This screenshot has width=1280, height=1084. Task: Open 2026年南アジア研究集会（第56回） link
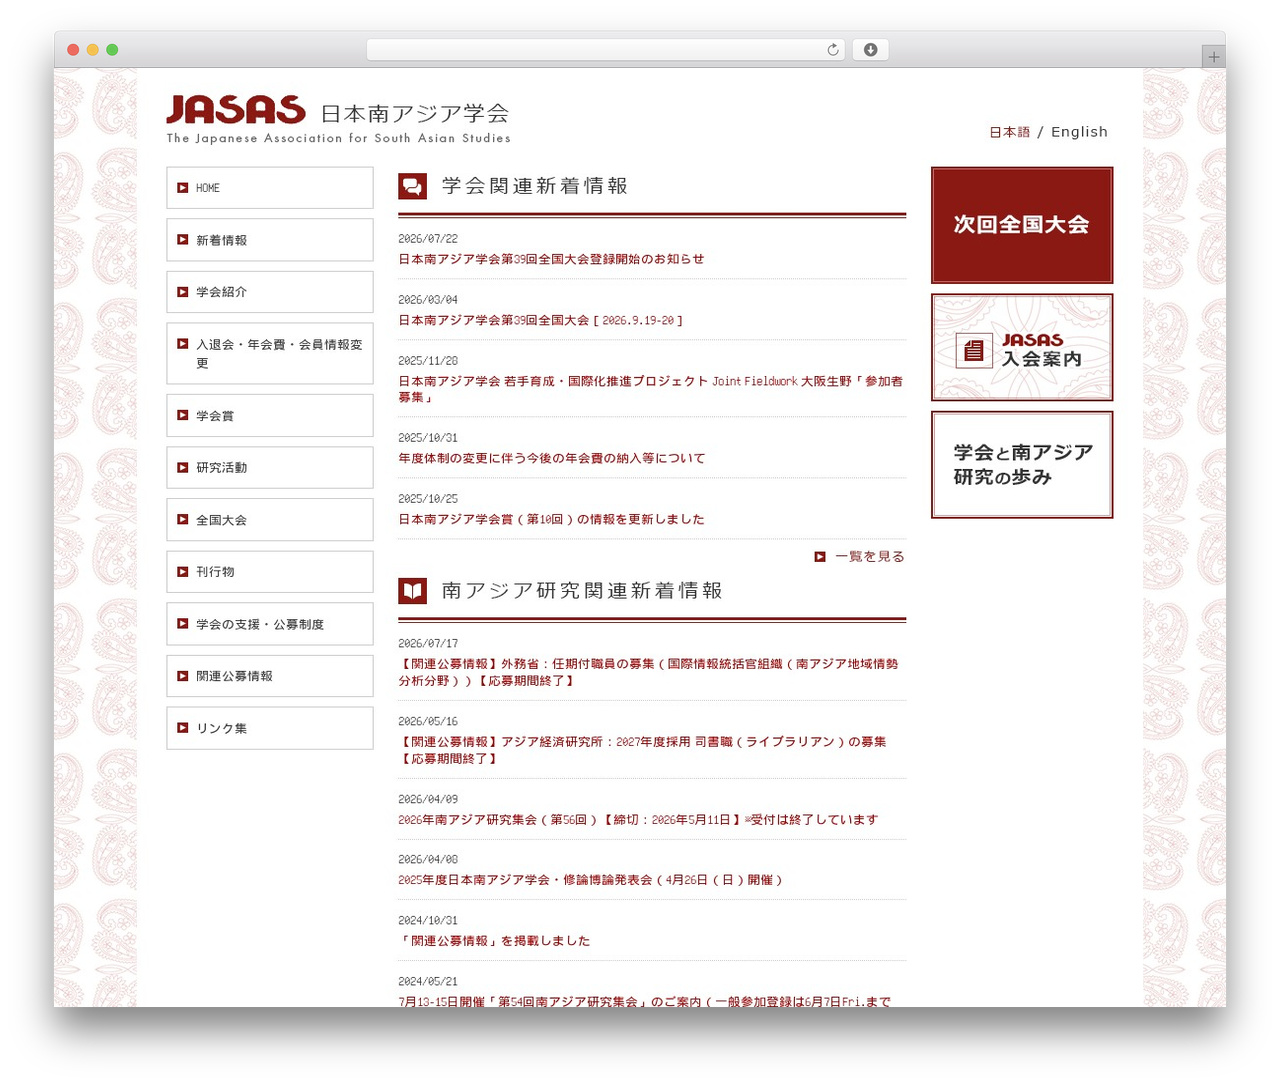638,820
